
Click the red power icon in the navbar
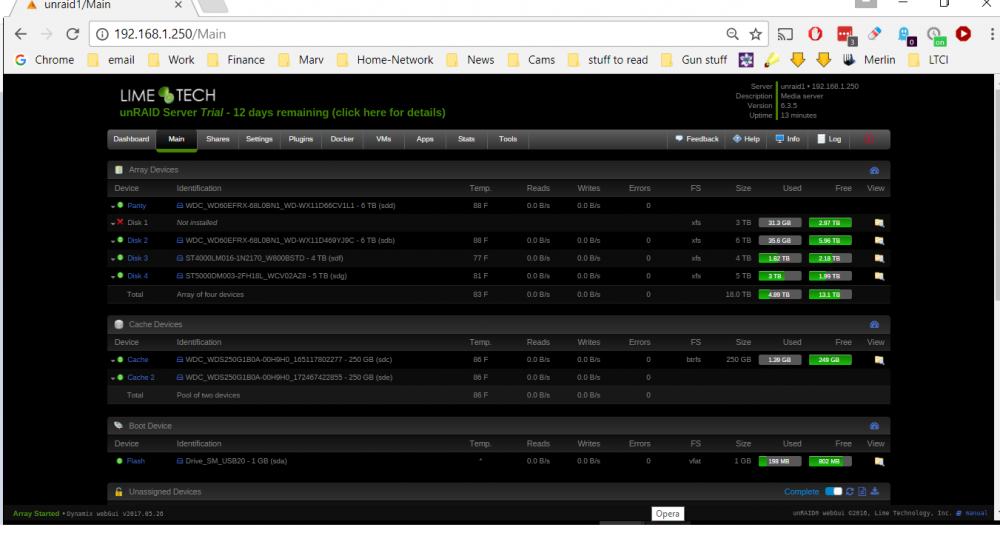tap(869, 139)
